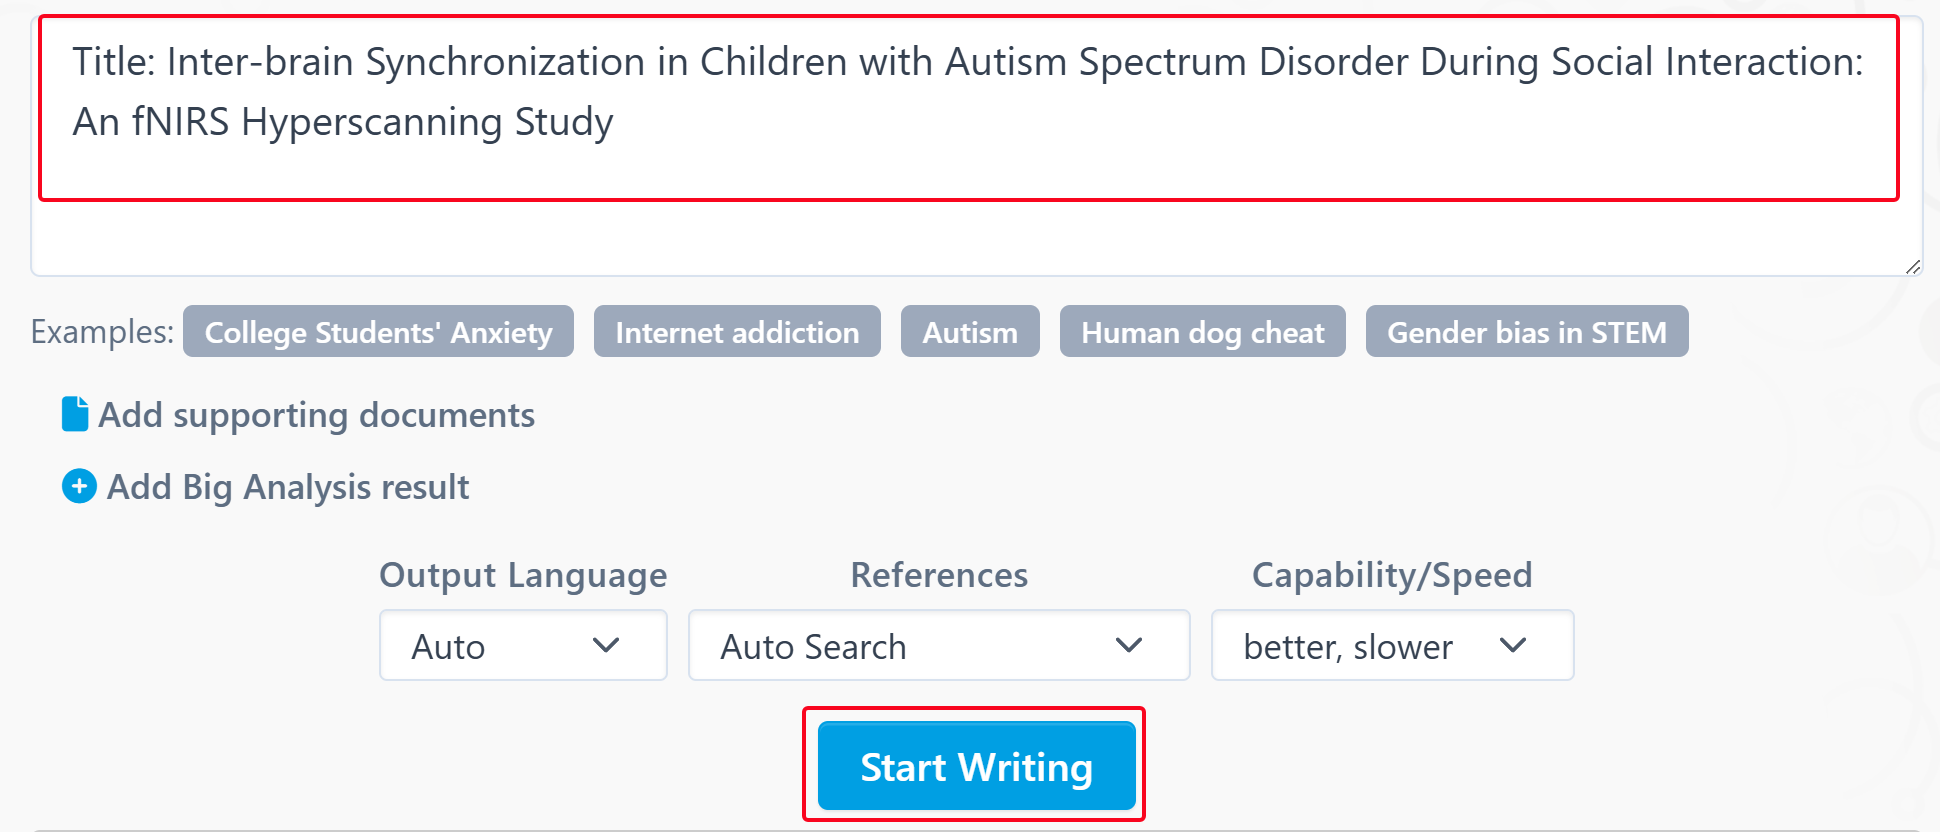Click the plus icon for Big Analysis
The height and width of the screenshot is (832, 1940).
coord(79,487)
